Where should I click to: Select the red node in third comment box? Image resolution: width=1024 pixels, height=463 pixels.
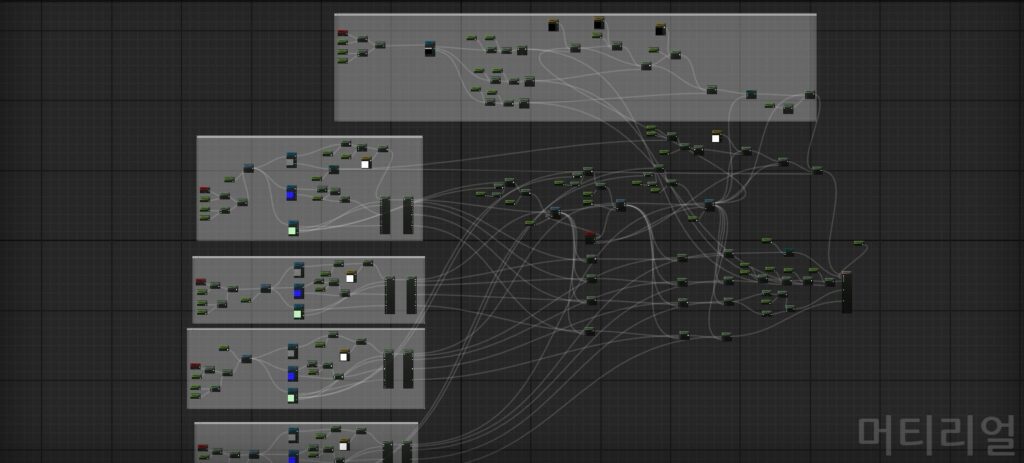pyautogui.click(x=201, y=281)
